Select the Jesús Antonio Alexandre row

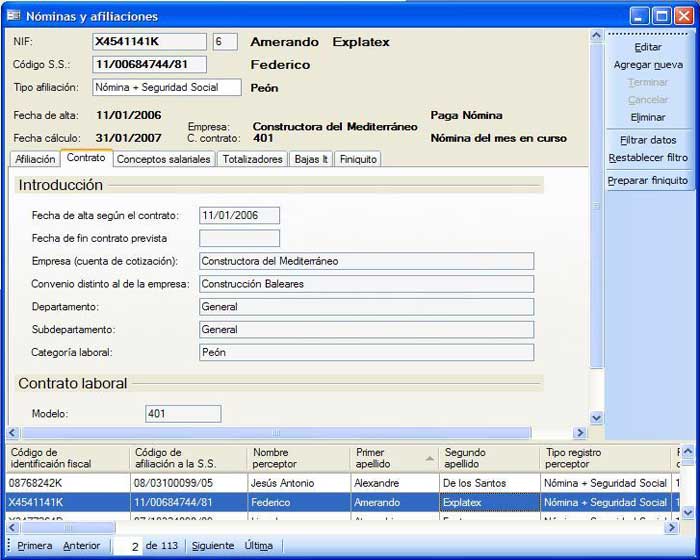point(300,483)
